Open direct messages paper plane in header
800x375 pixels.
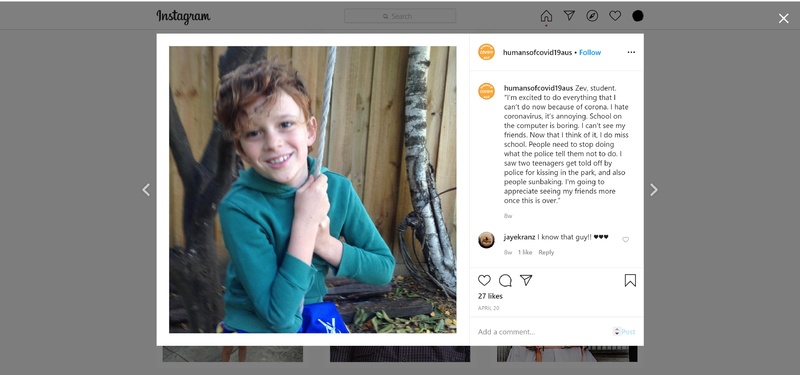pyautogui.click(x=569, y=16)
